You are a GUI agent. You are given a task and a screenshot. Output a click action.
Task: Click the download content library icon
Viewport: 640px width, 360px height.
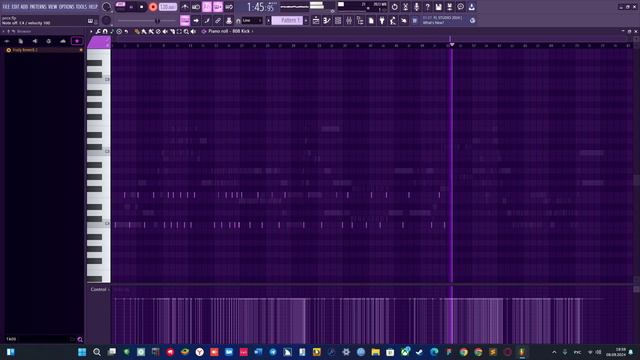click(471, 7)
